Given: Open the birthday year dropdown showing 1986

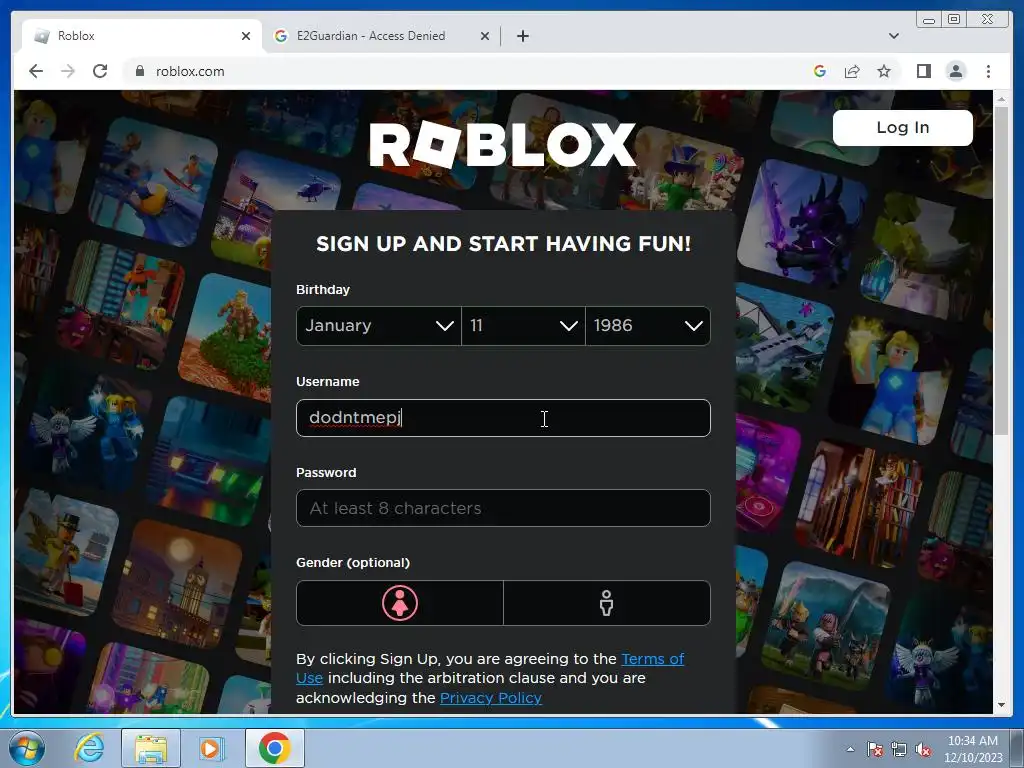Looking at the screenshot, I should pos(648,325).
